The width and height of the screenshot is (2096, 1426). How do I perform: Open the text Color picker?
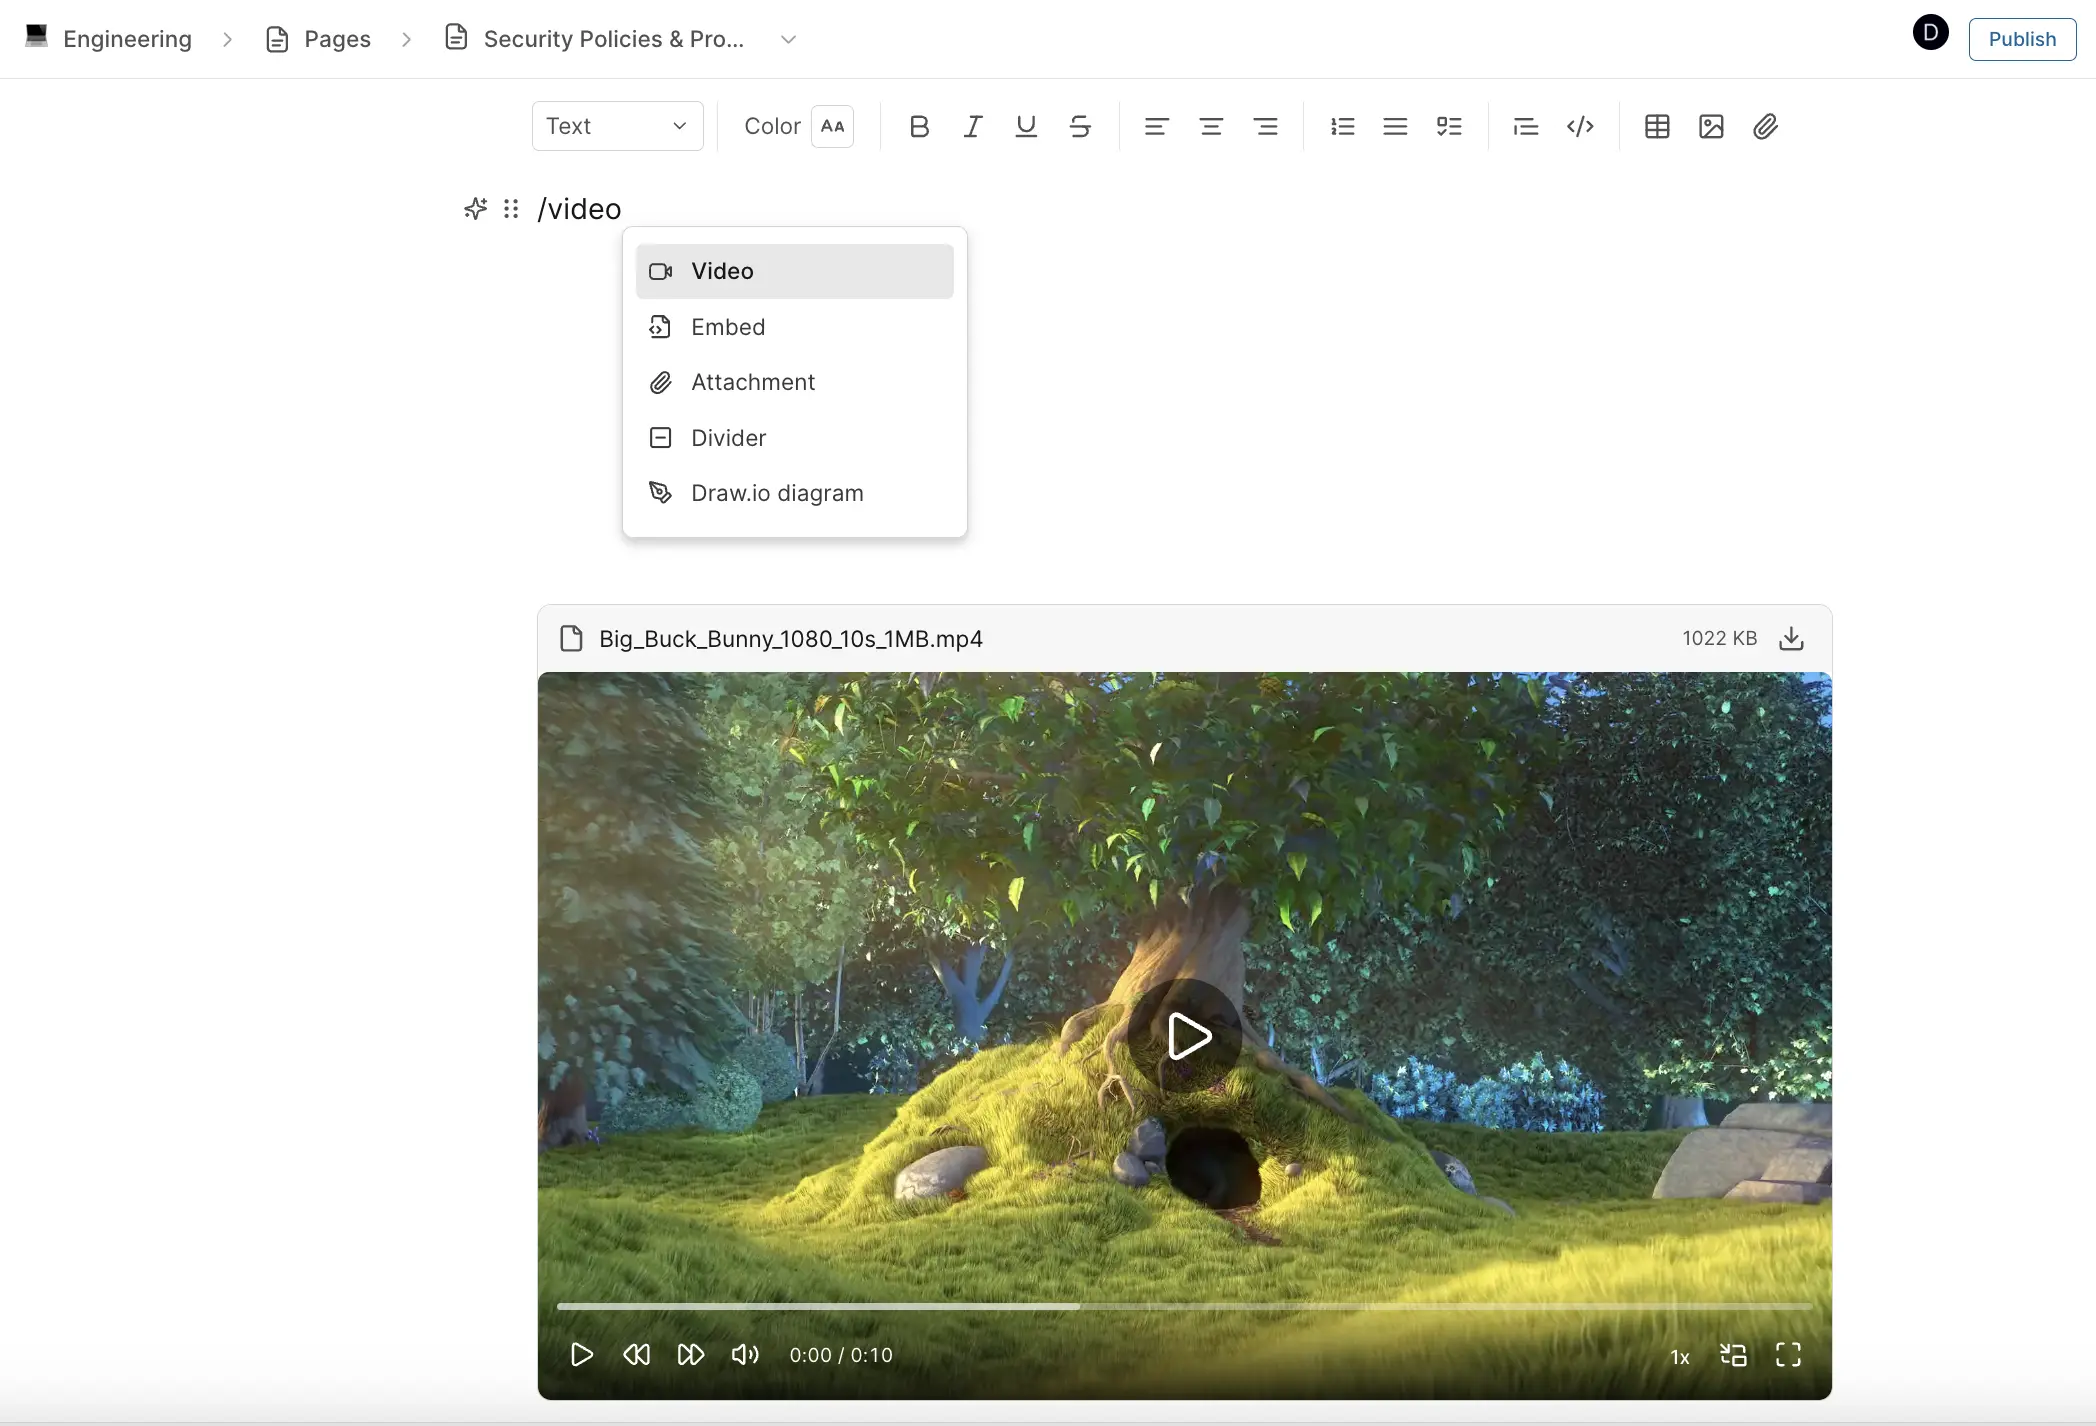[832, 126]
